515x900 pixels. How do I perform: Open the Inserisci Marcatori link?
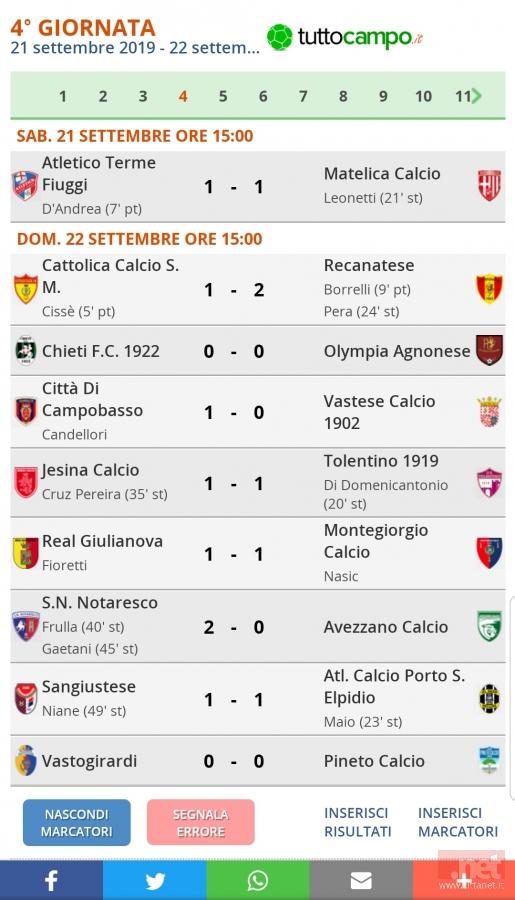458,822
